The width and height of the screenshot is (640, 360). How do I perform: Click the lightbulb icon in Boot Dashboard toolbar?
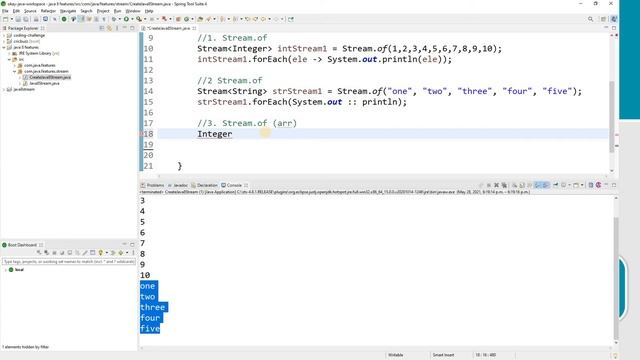point(100,253)
